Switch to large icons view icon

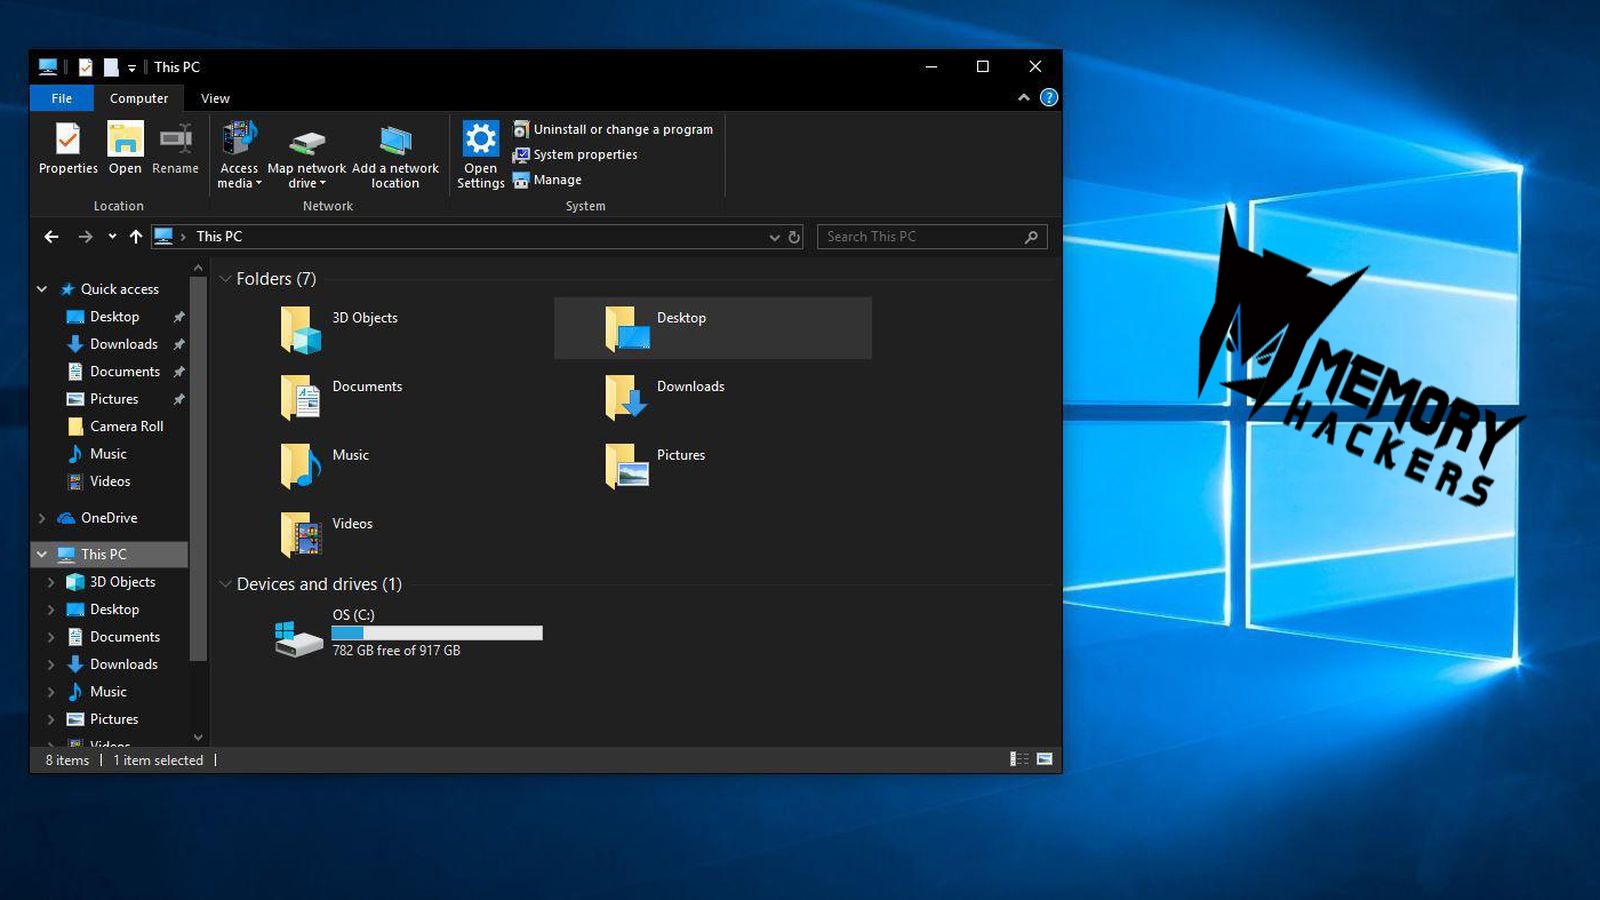[1044, 760]
